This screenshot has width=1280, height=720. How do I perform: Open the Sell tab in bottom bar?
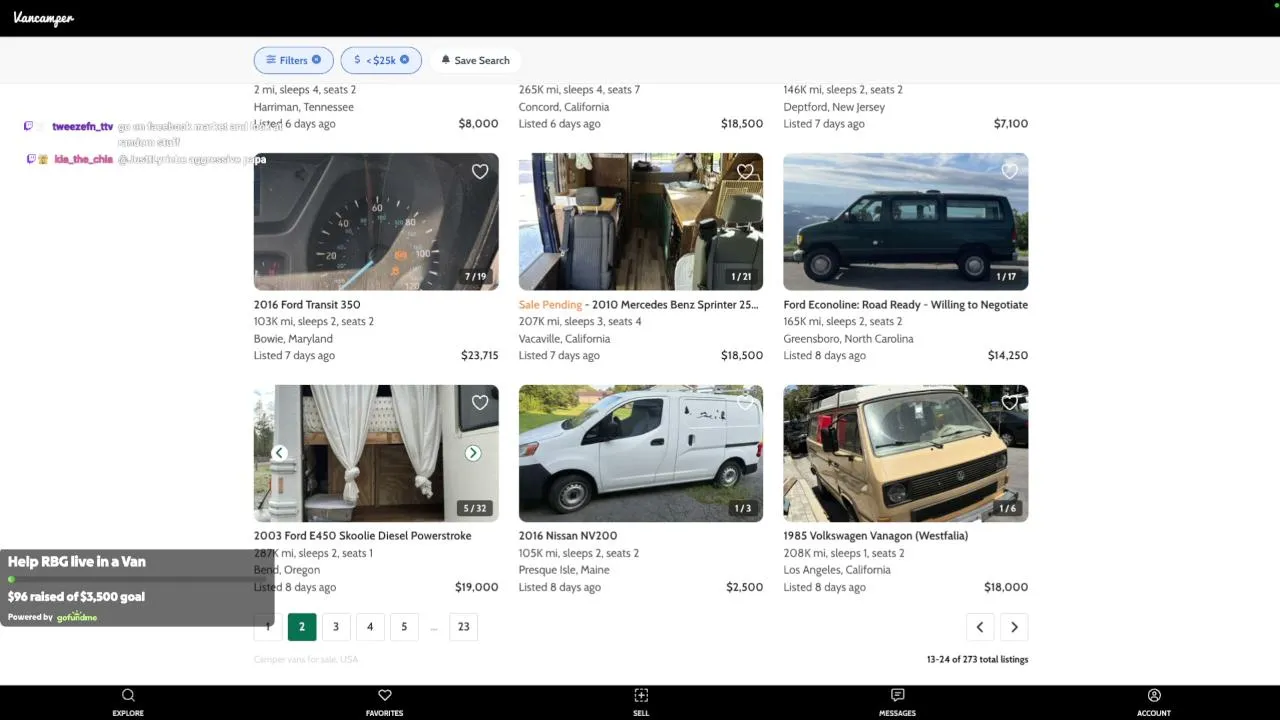(641, 702)
